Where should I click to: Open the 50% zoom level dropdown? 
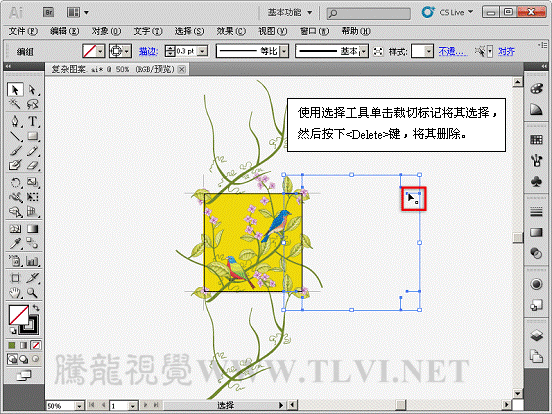tap(80, 406)
